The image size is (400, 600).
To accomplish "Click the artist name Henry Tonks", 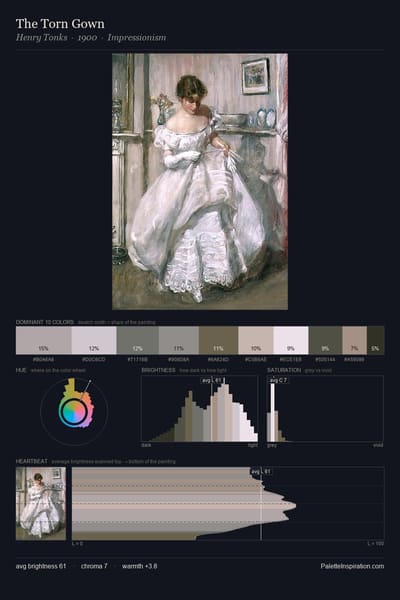I will [x=41, y=38].
